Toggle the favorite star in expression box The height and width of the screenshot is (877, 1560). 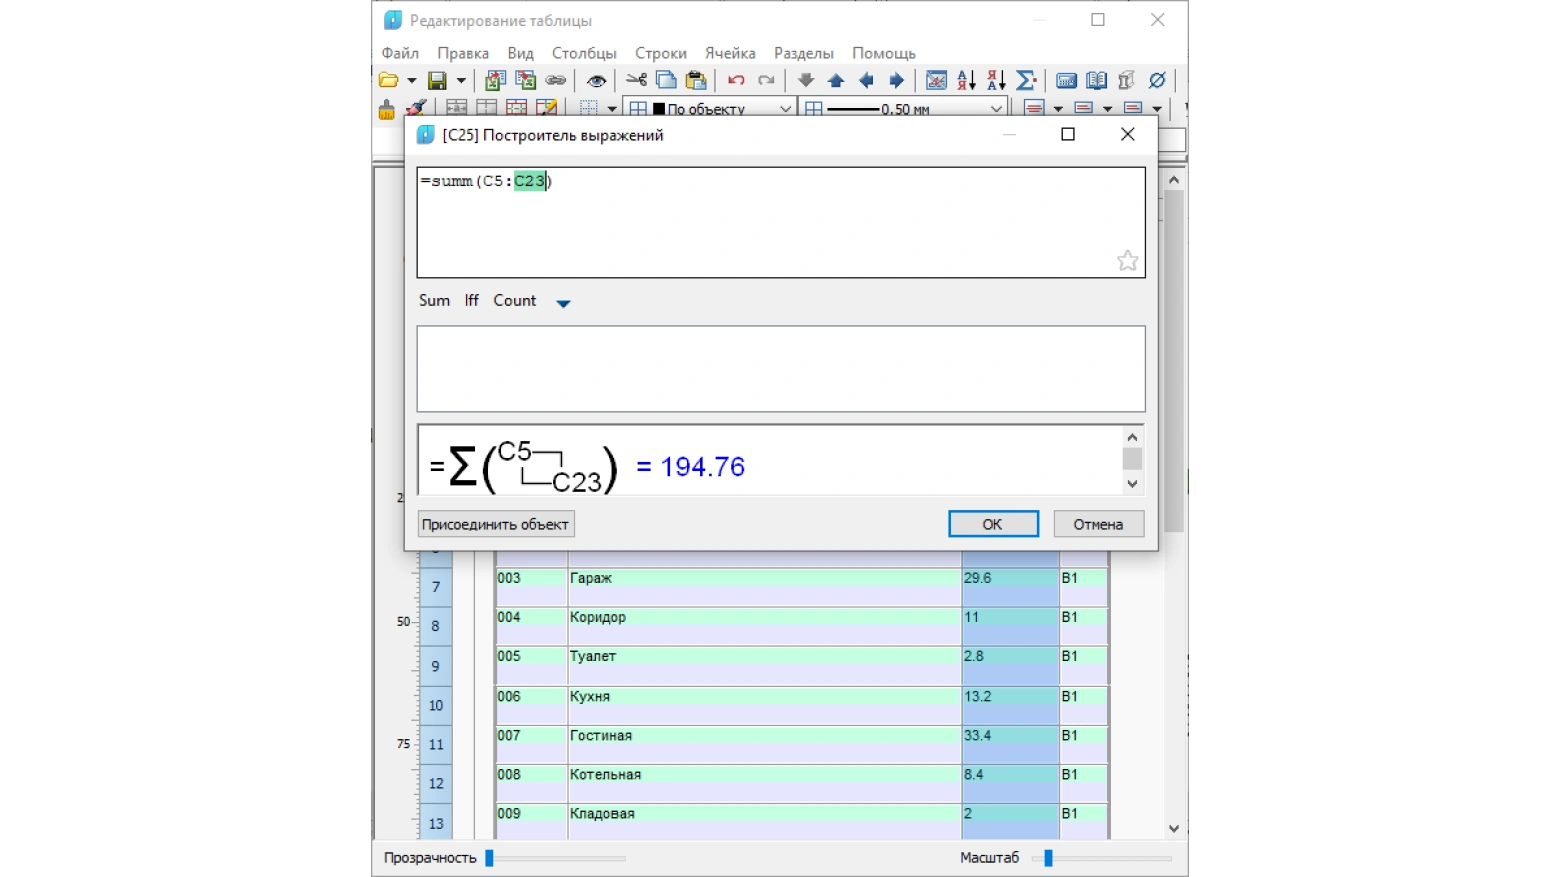(x=1127, y=261)
